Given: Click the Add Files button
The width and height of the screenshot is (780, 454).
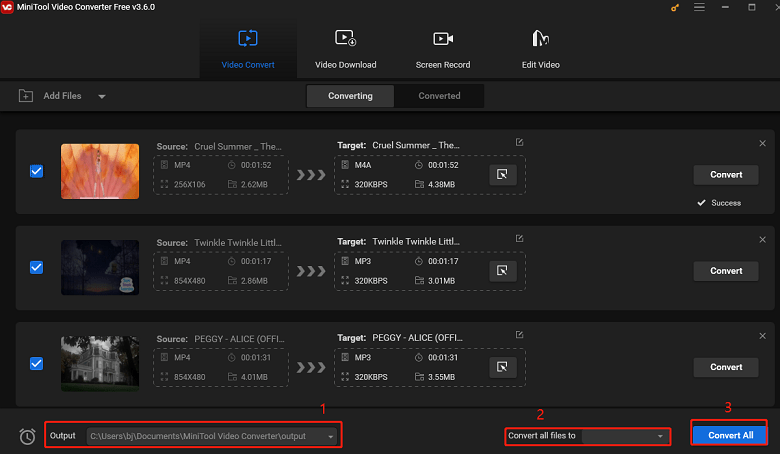Looking at the screenshot, I should click(62, 96).
